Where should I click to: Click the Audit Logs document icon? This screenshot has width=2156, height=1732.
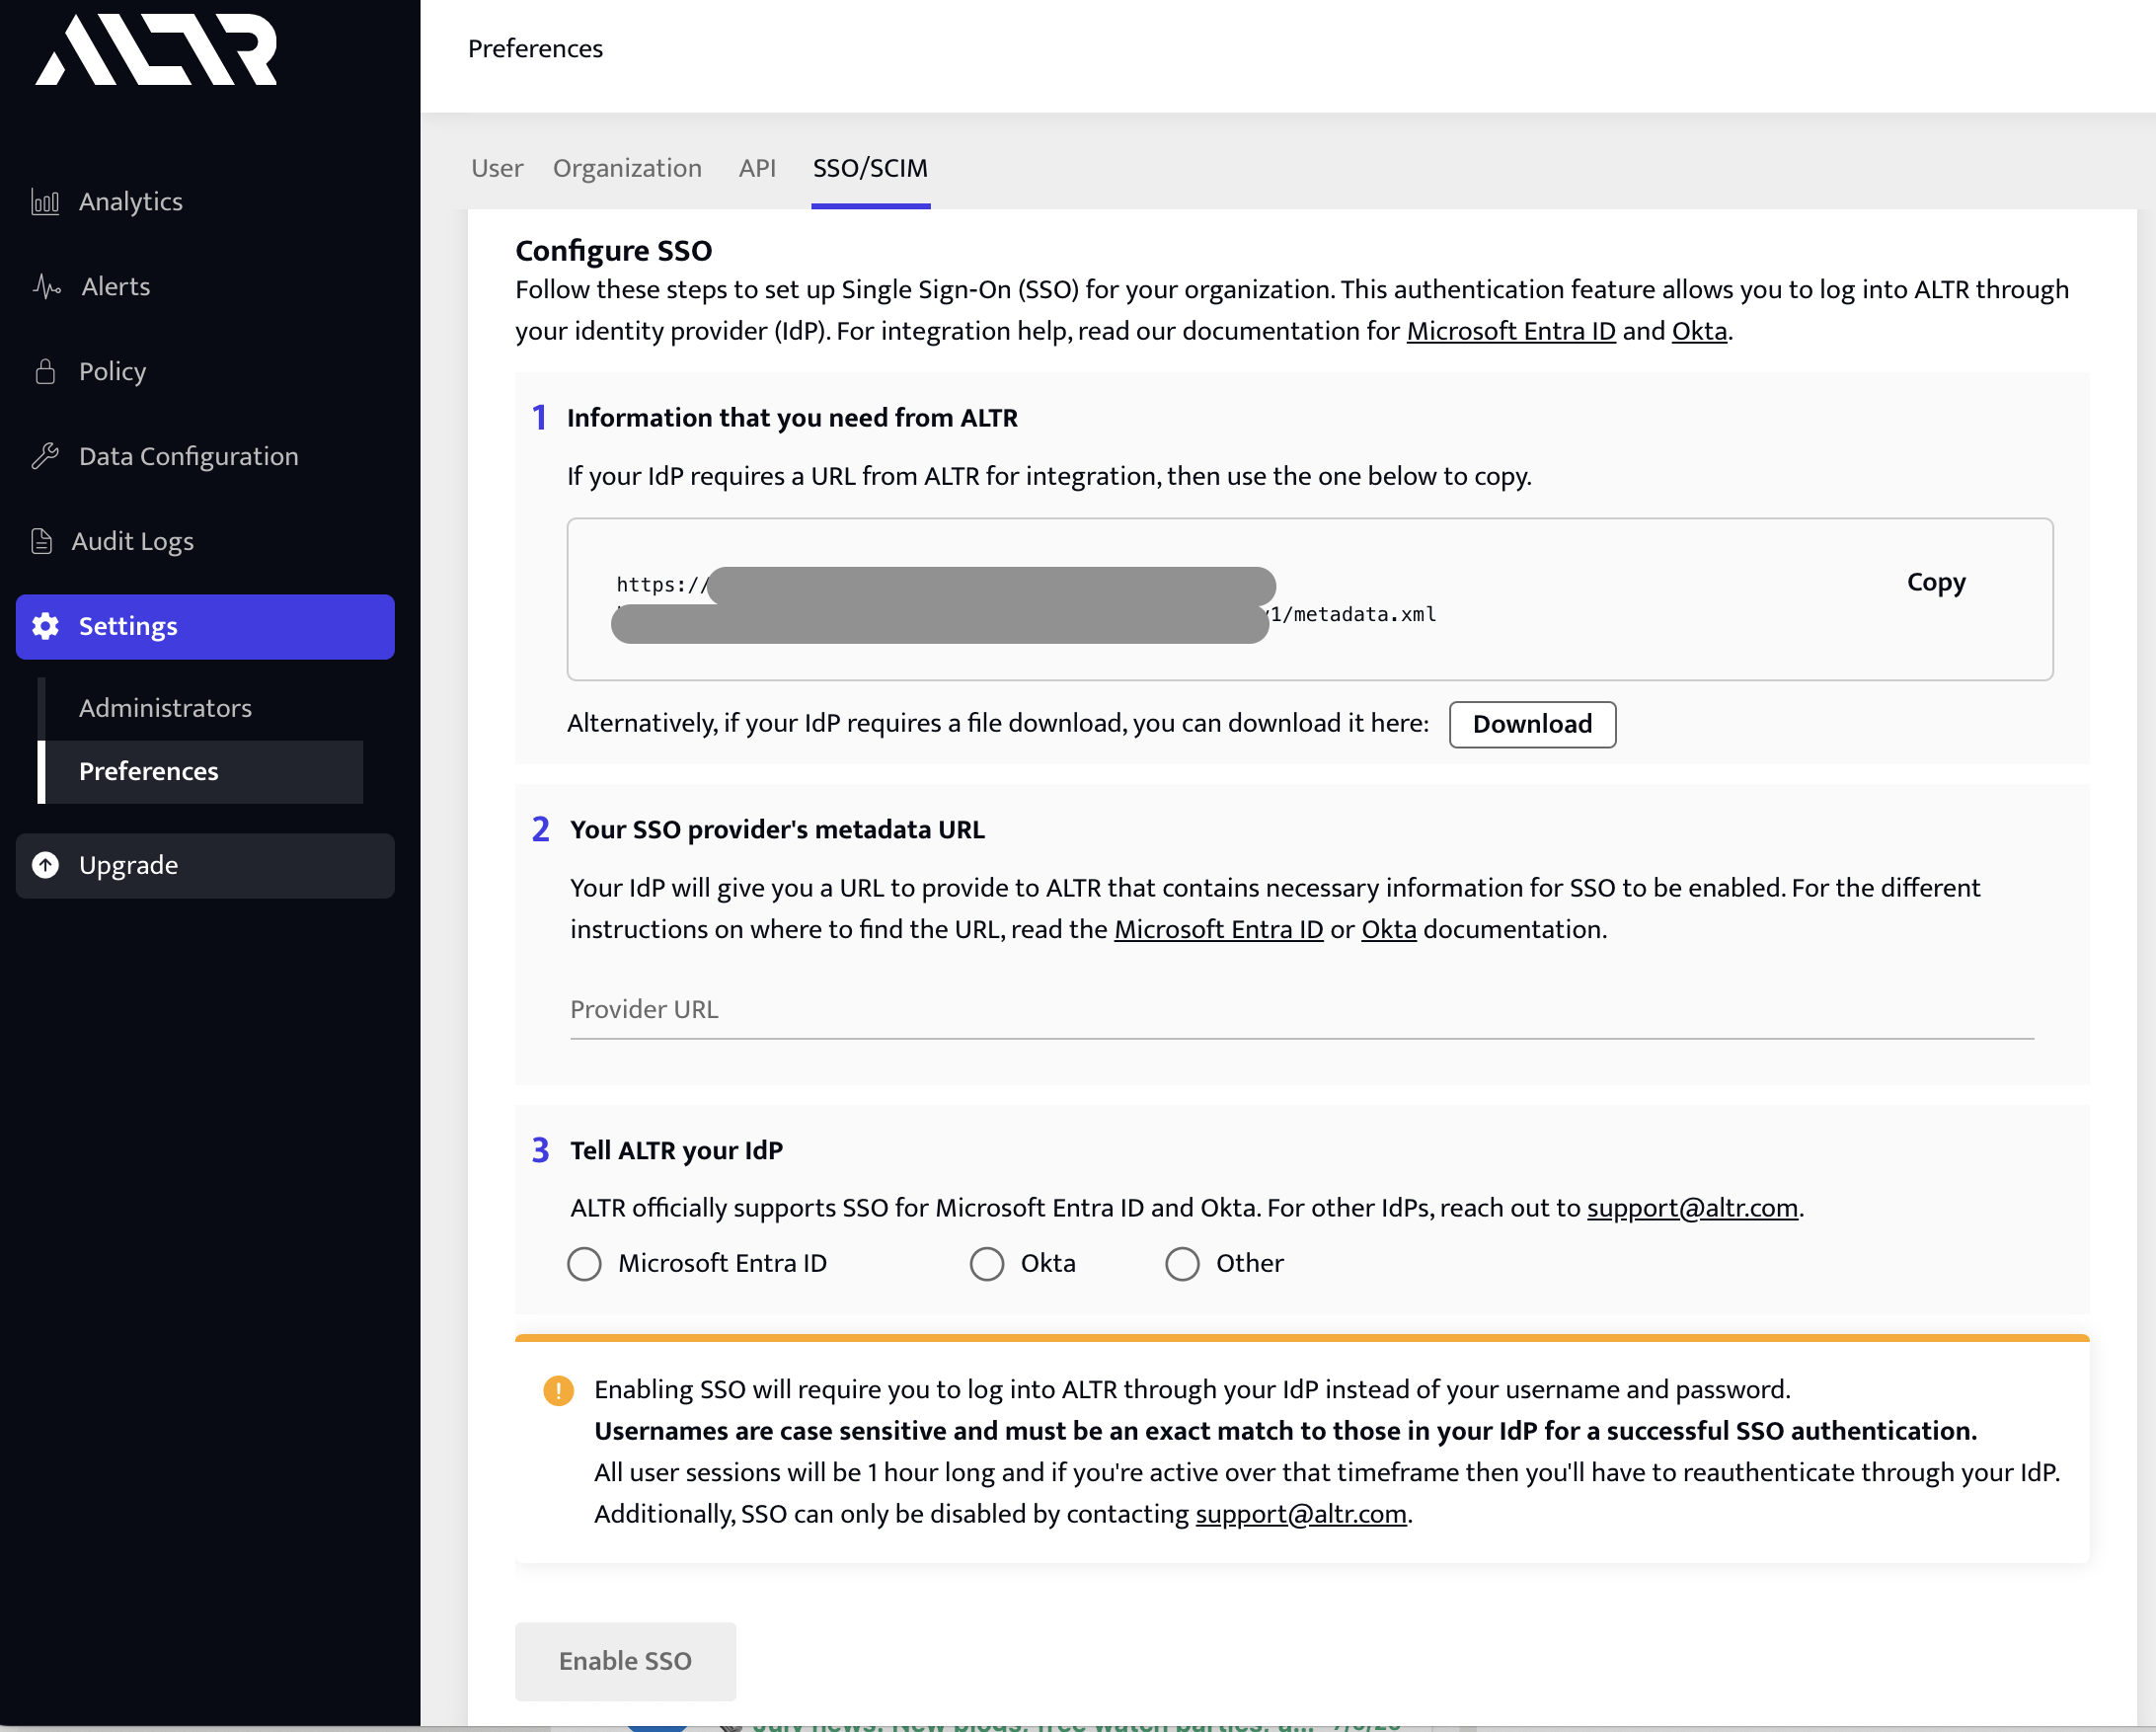pos(42,542)
